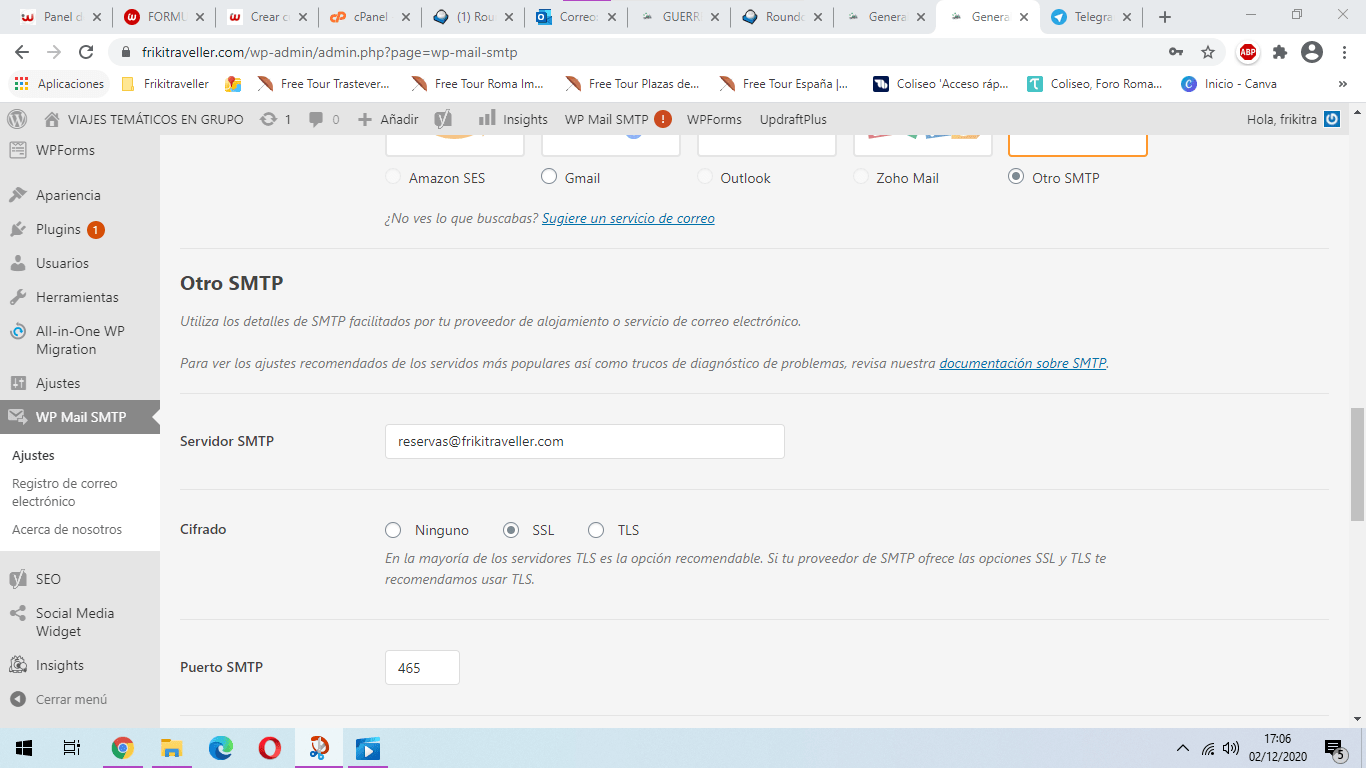Open Task View on the taskbar
This screenshot has width=1366, height=768.
pyautogui.click(x=72, y=748)
